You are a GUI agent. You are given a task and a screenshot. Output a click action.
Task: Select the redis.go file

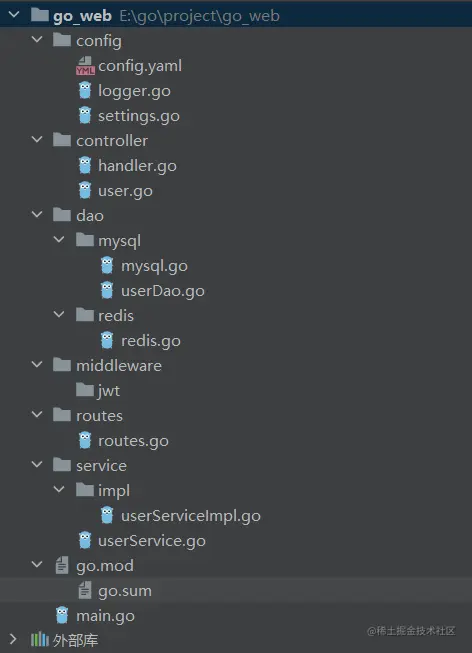(151, 341)
